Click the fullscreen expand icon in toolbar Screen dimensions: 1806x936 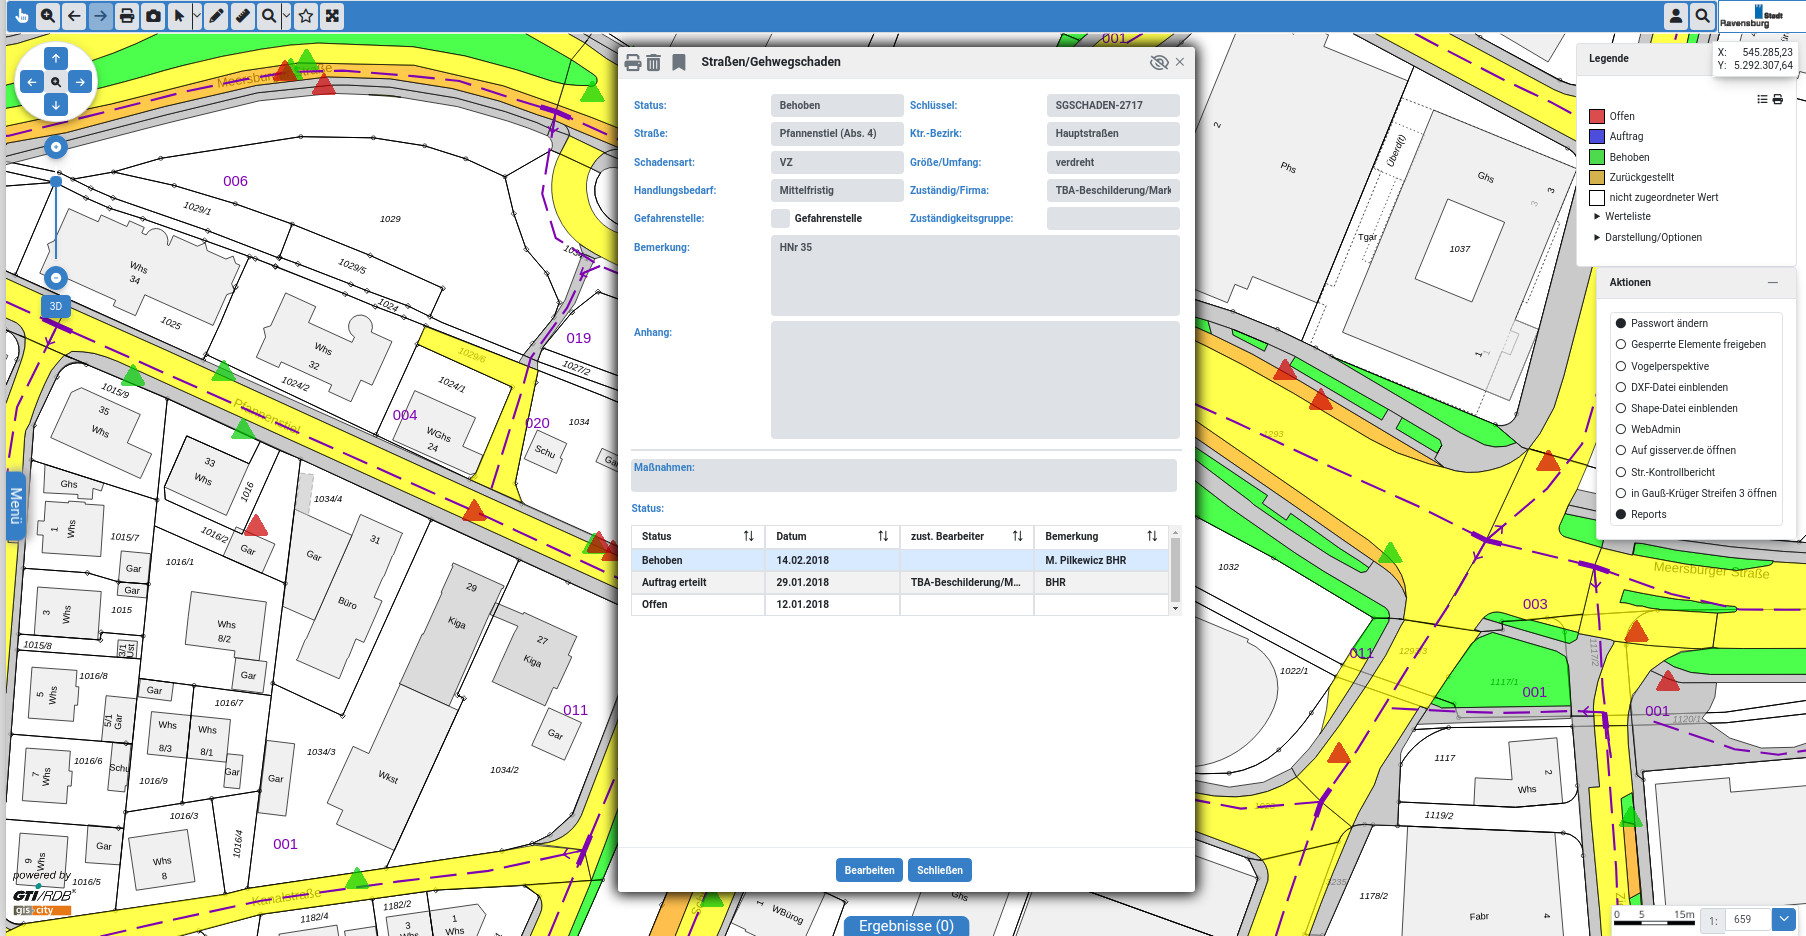tap(332, 16)
